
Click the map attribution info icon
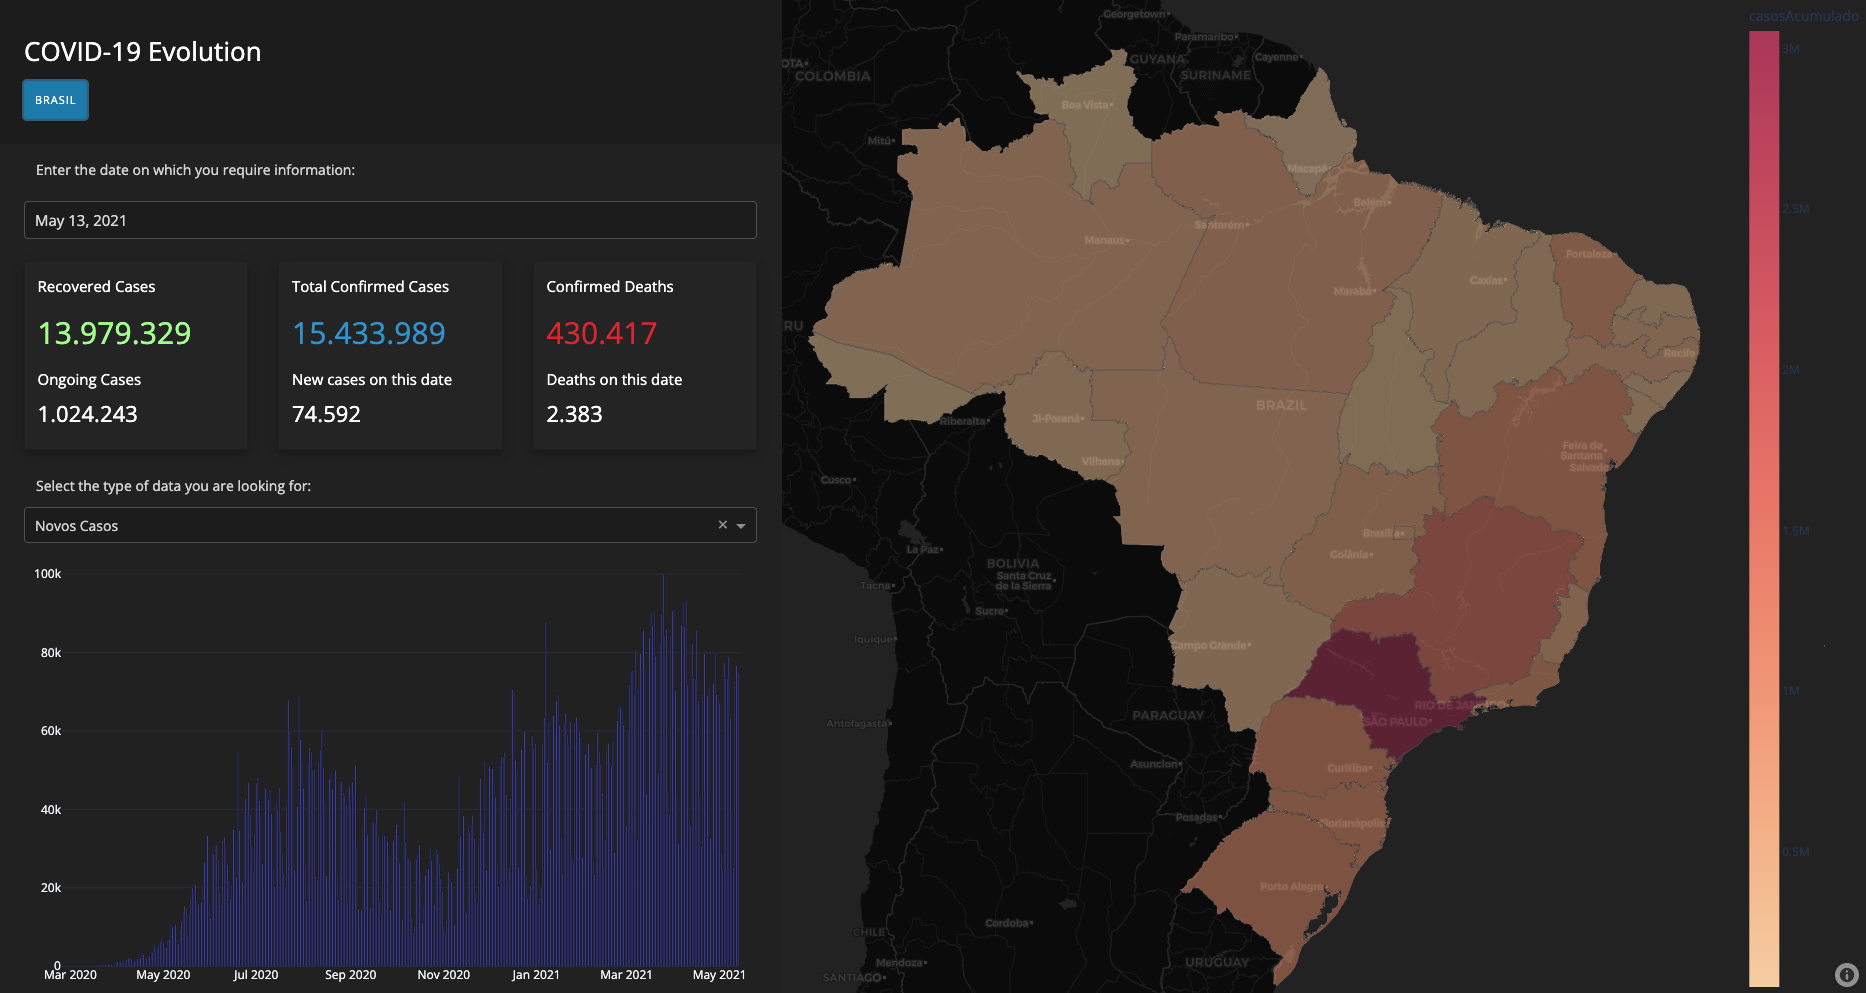(1847, 973)
